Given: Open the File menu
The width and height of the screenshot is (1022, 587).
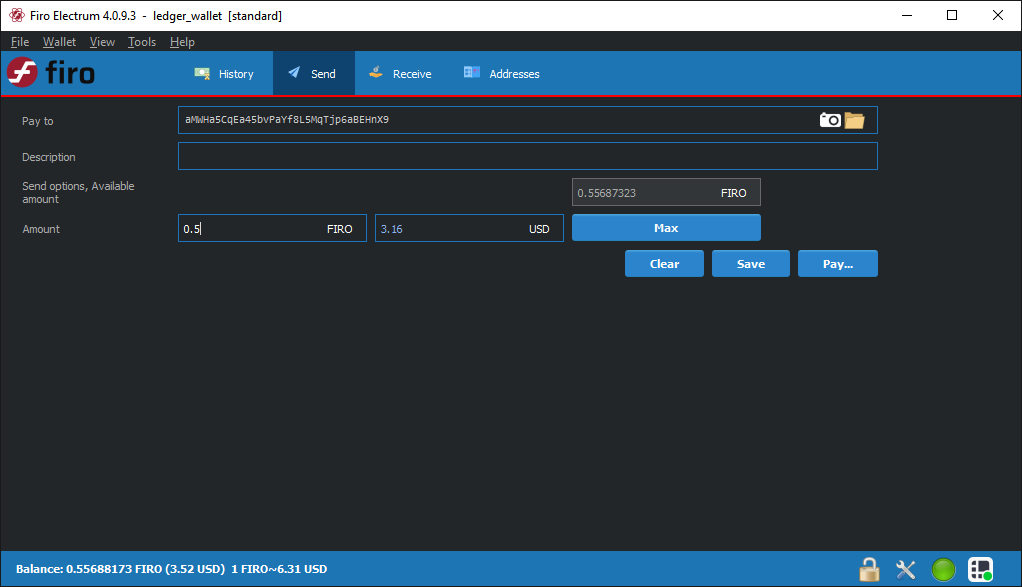Looking at the screenshot, I should (x=20, y=42).
